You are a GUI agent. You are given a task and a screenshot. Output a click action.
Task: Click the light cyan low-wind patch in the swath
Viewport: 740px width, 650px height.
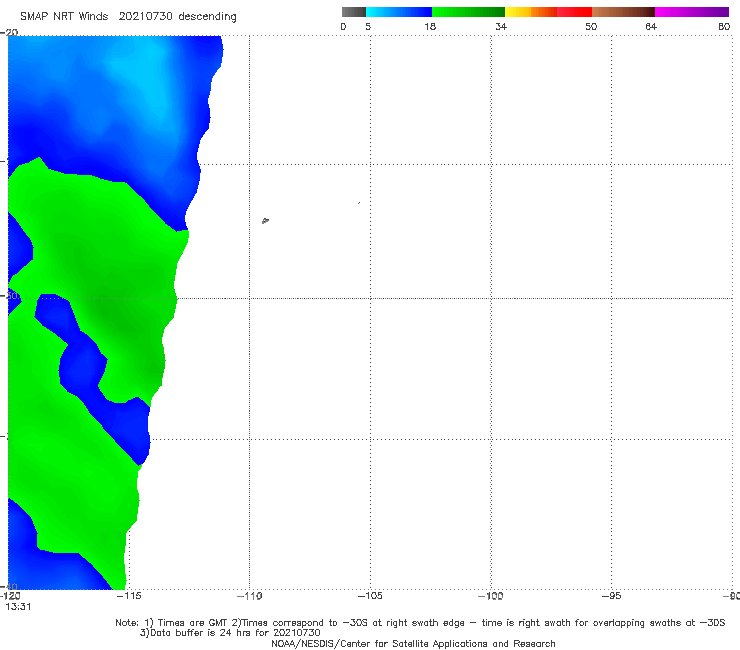coord(151,76)
